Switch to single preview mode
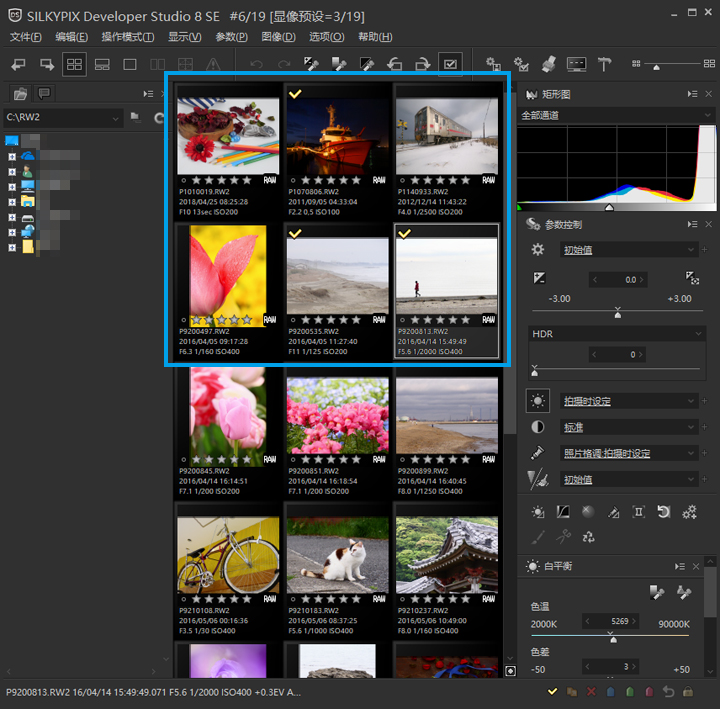 130,64
